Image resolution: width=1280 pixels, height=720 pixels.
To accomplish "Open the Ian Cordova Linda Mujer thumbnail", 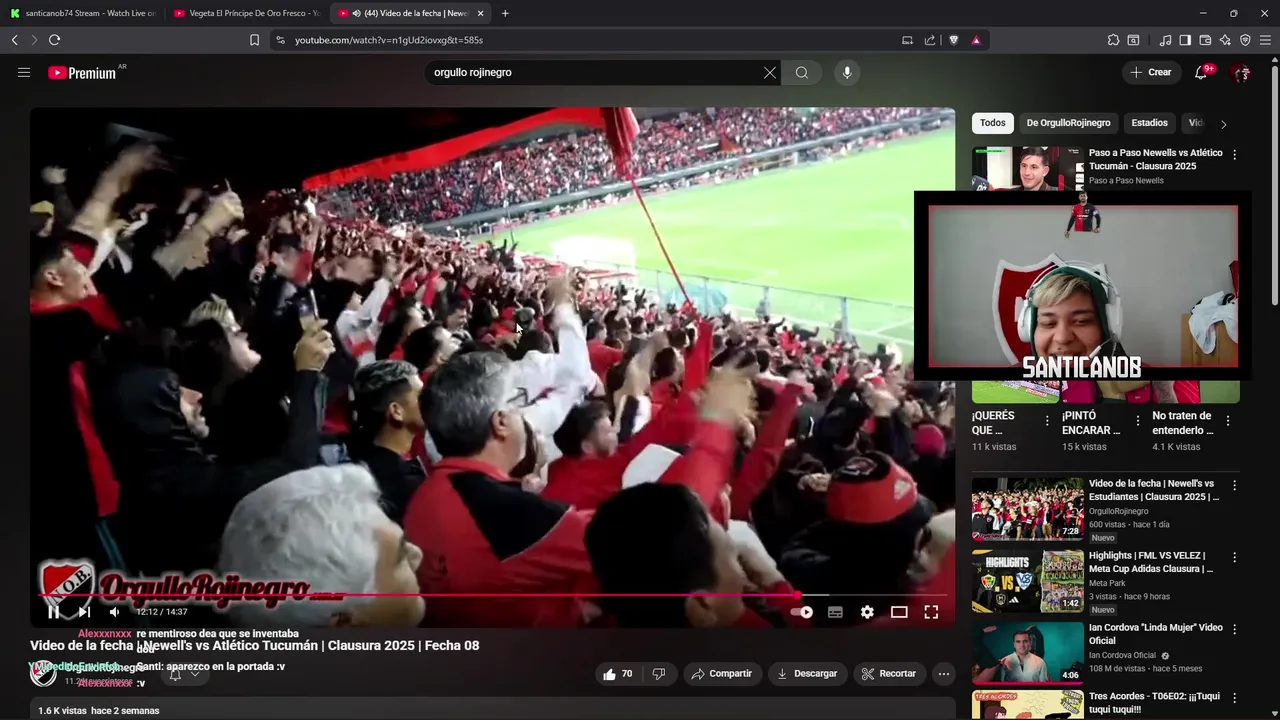I will (1028, 653).
